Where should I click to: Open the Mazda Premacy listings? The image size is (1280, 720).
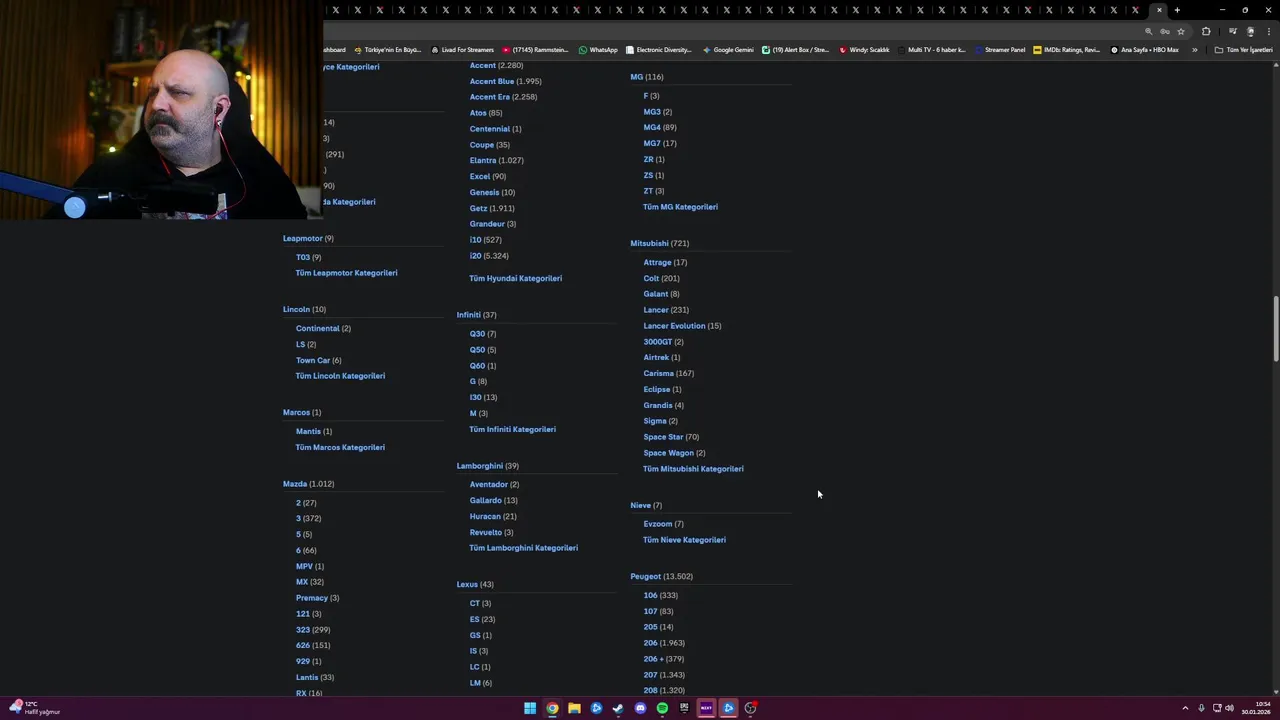[x=312, y=598]
